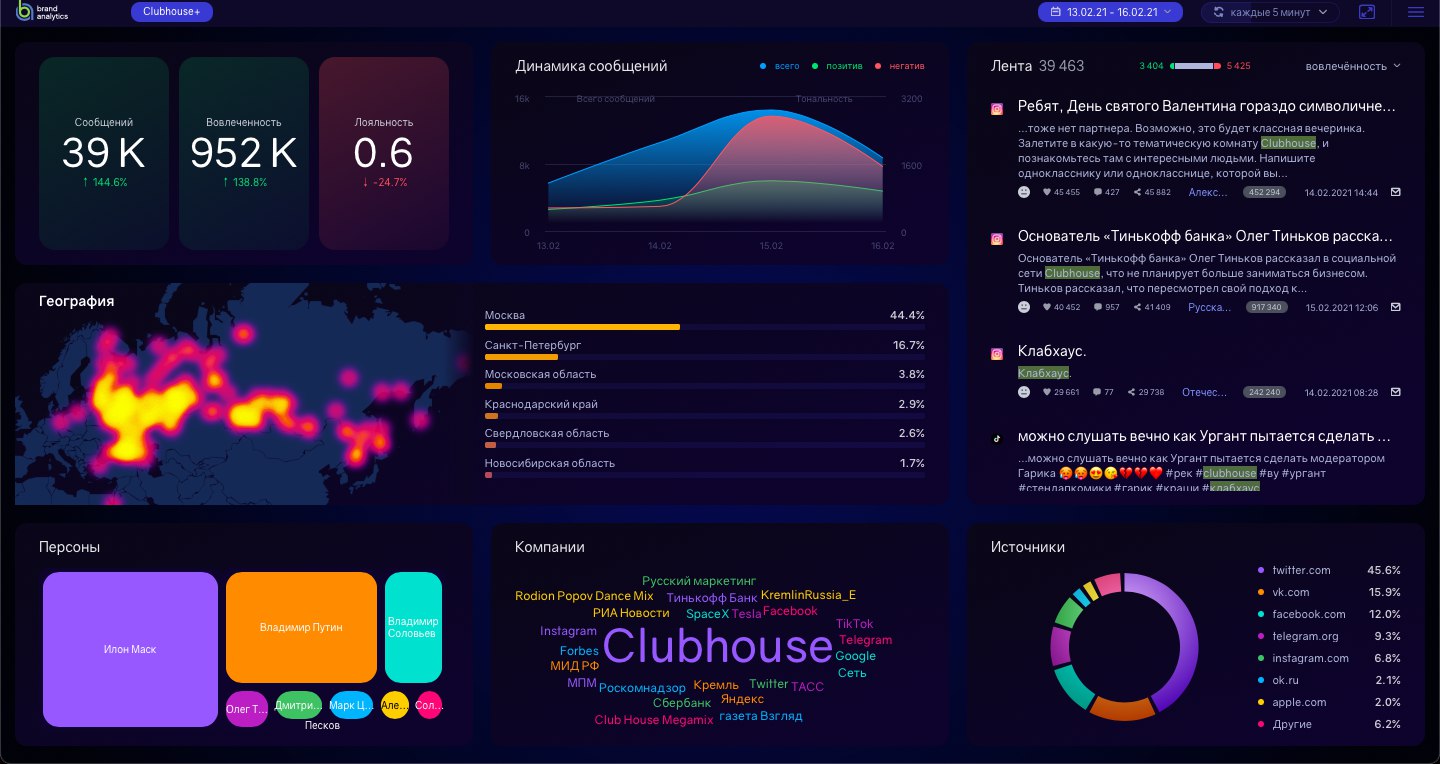
Task: Open post title 'Основатель «Тинькофф банка» Олег Тиньков'
Action: (1205, 237)
